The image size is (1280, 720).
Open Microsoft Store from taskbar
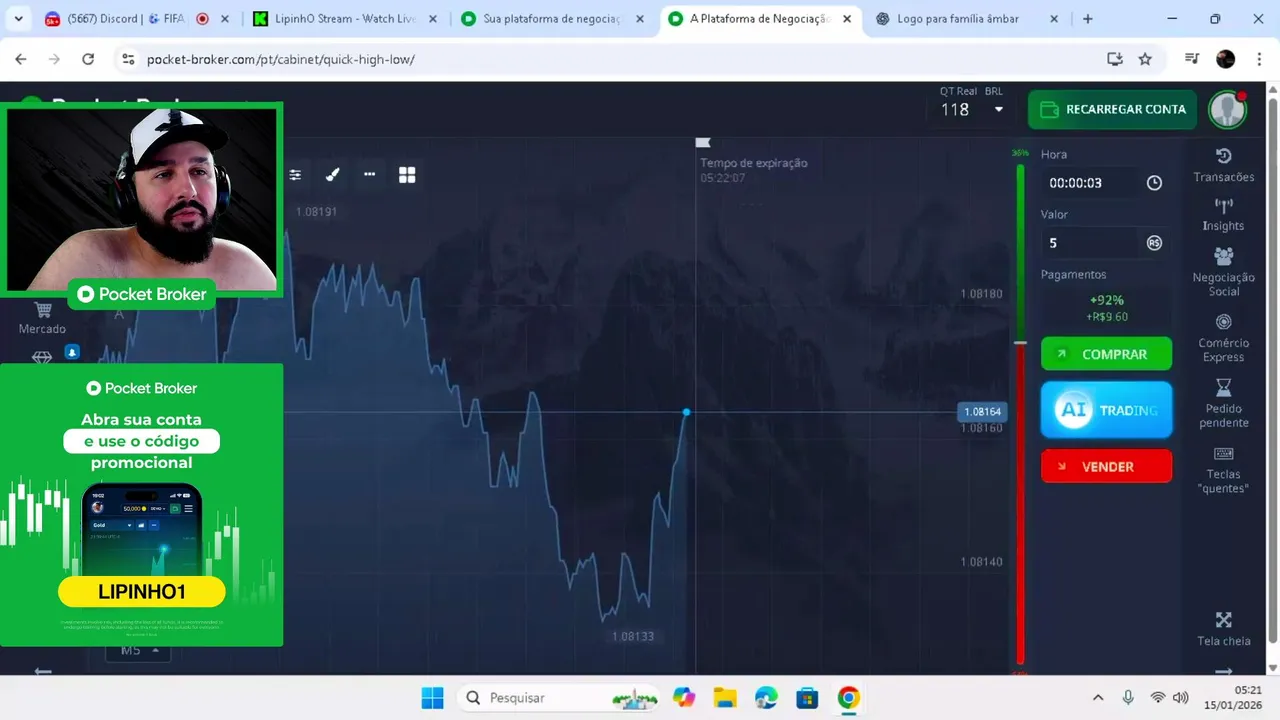coord(807,698)
